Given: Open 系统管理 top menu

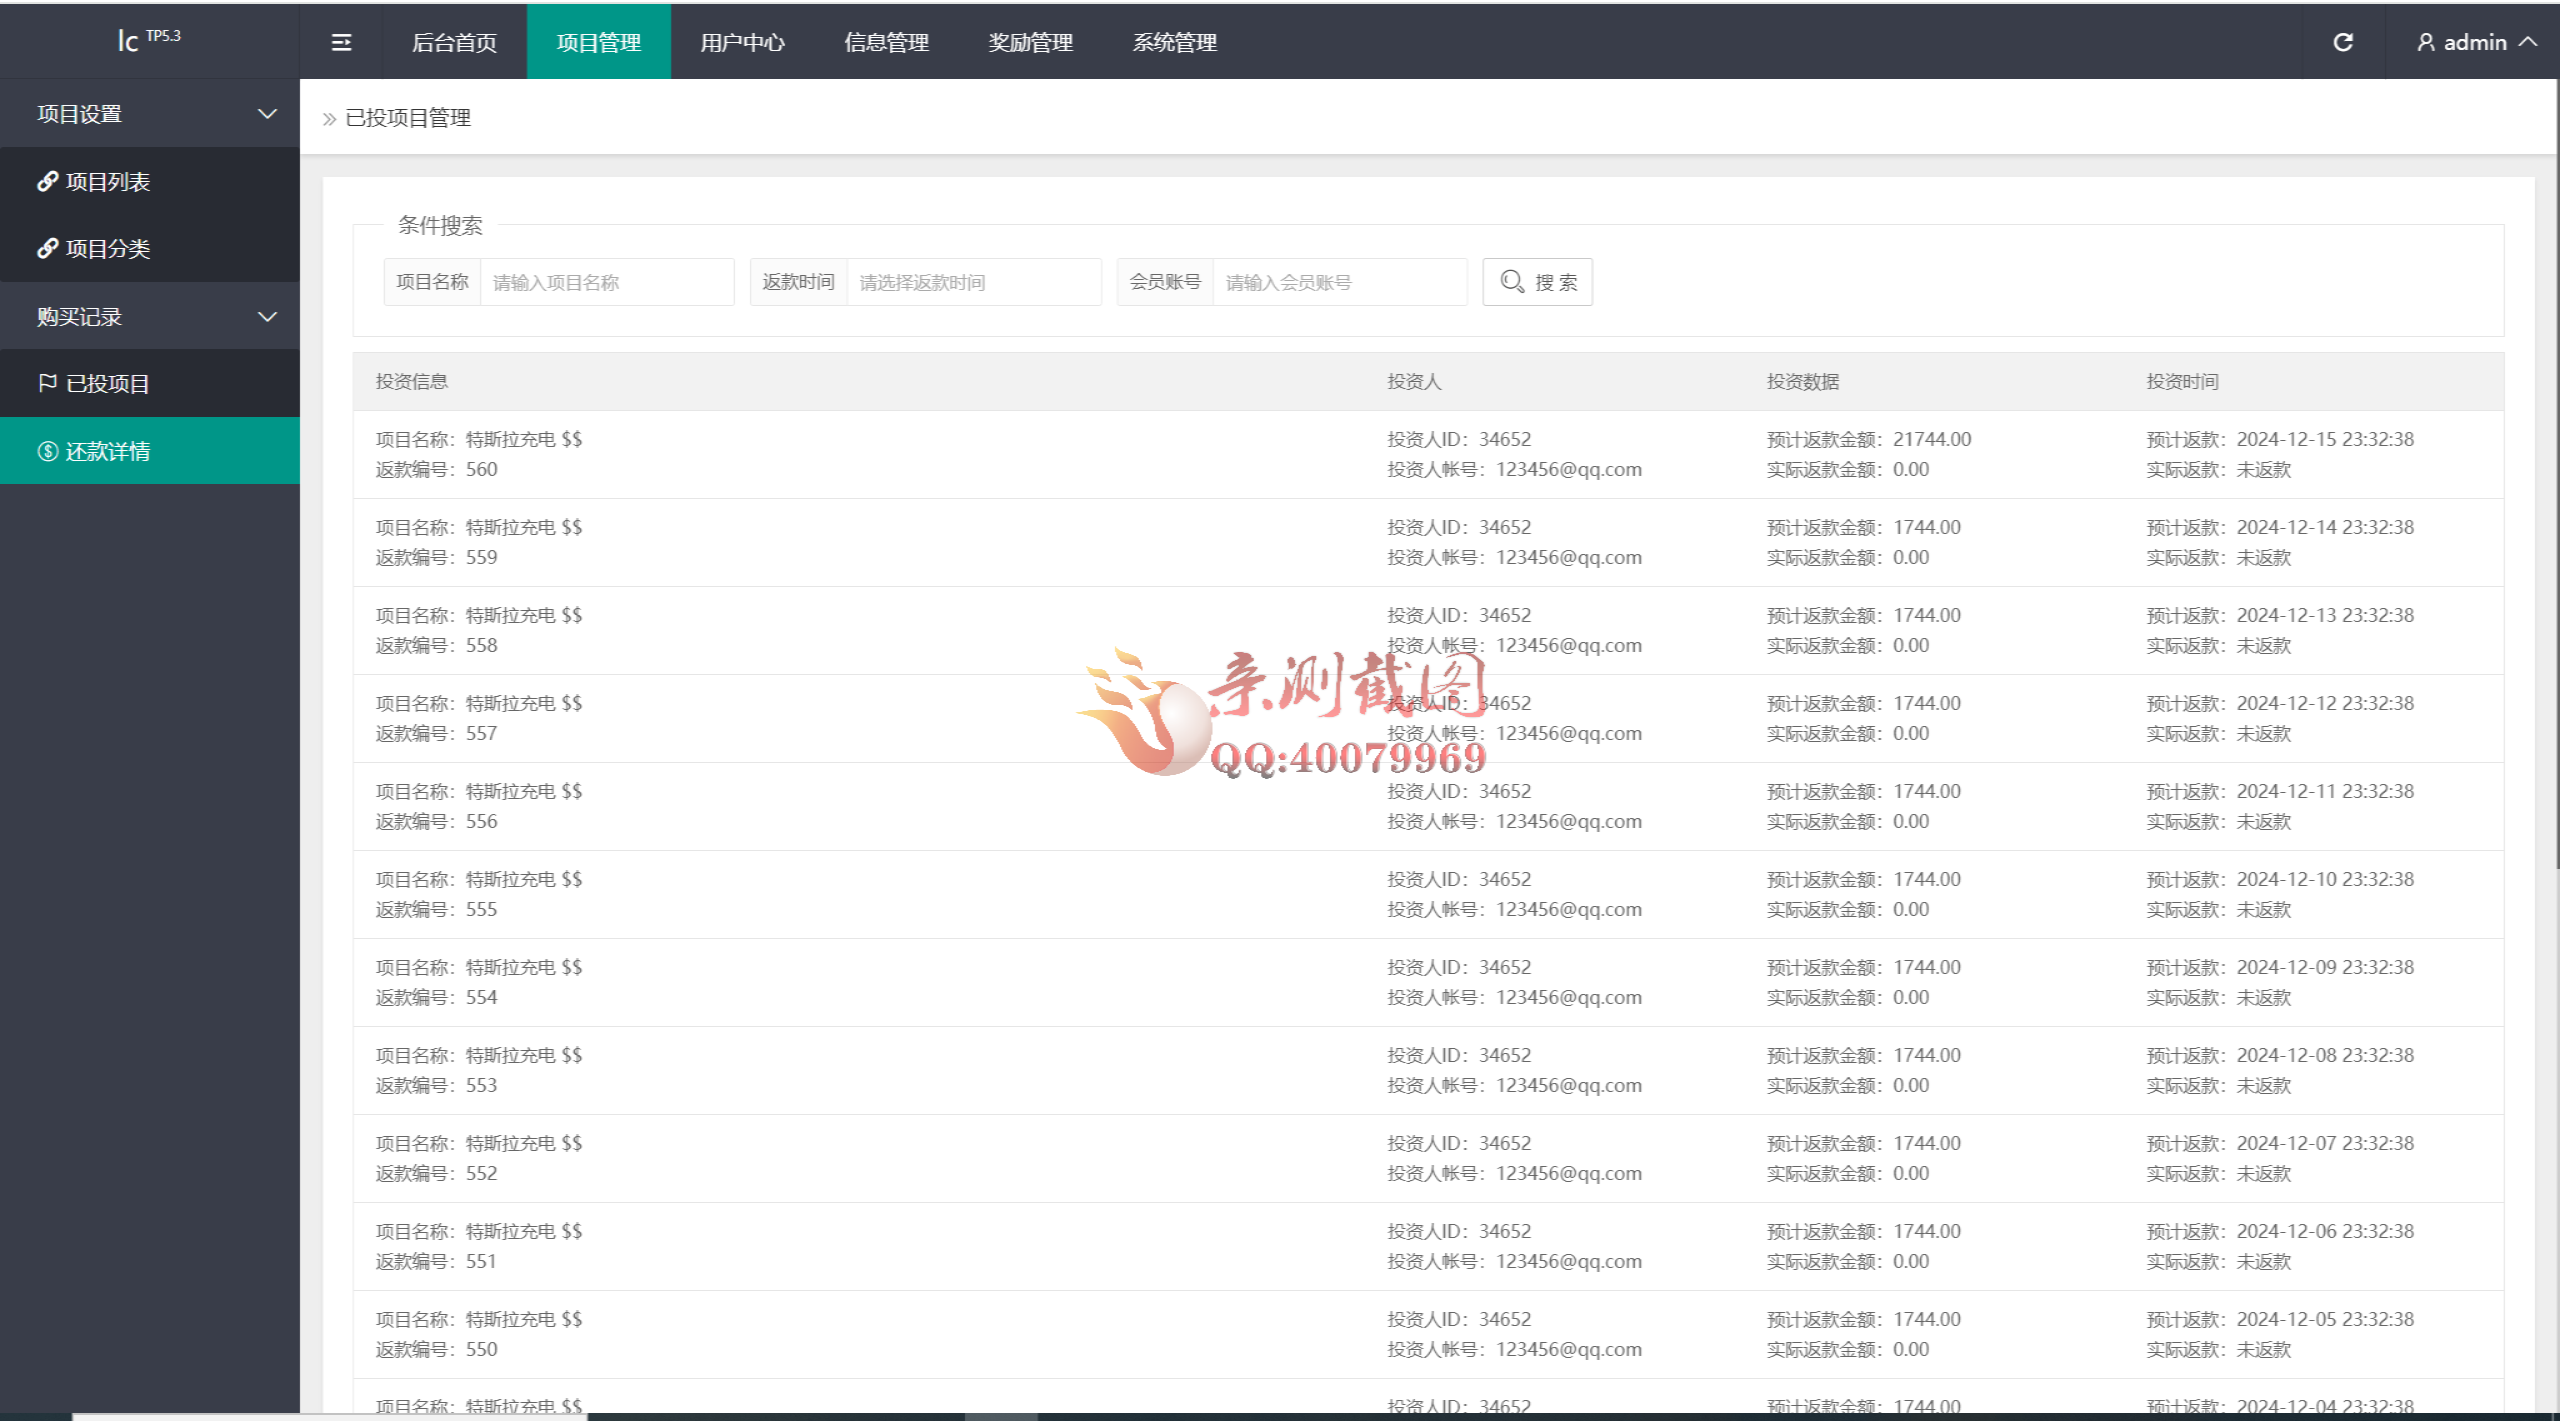Looking at the screenshot, I should point(1174,42).
